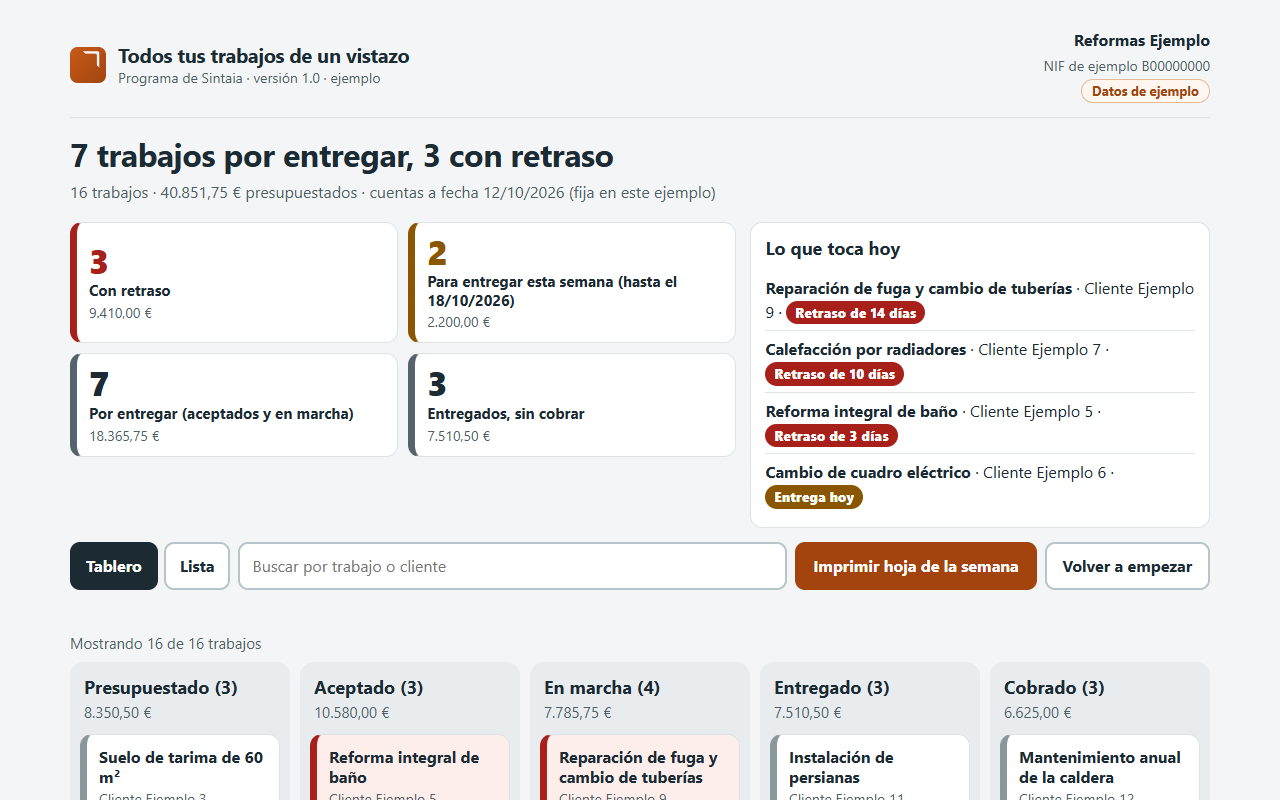Screen dimensions: 1280x800
Task: Click the Retraso de 10 días badge
Action: click(x=835, y=374)
